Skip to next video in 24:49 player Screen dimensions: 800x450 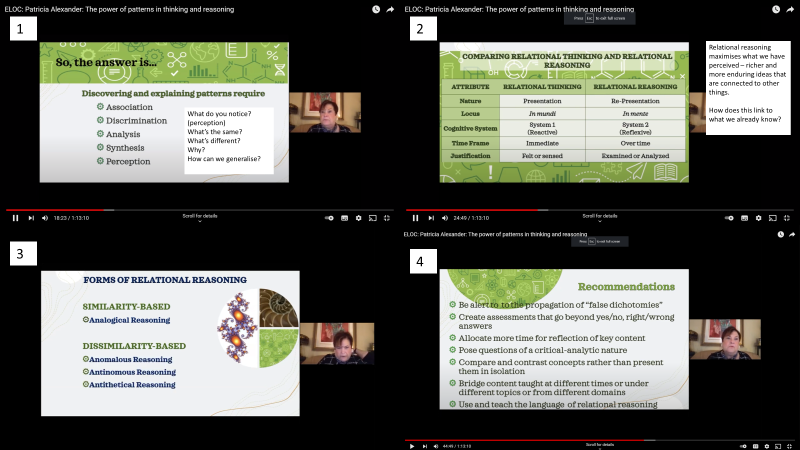pyautogui.click(x=431, y=218)
